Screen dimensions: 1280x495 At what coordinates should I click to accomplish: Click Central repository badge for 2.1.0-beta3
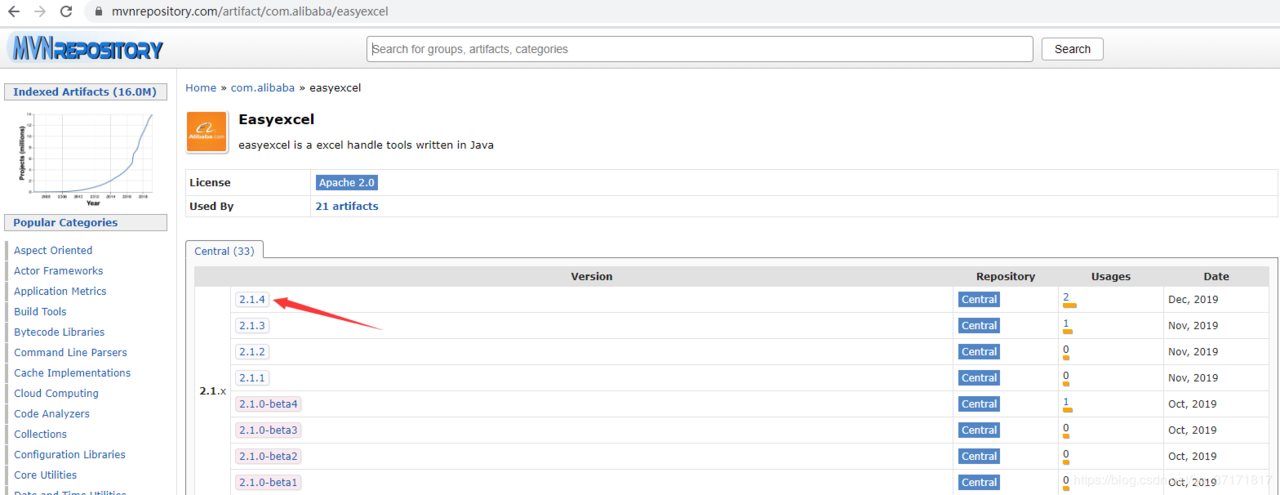click(979, 429)
